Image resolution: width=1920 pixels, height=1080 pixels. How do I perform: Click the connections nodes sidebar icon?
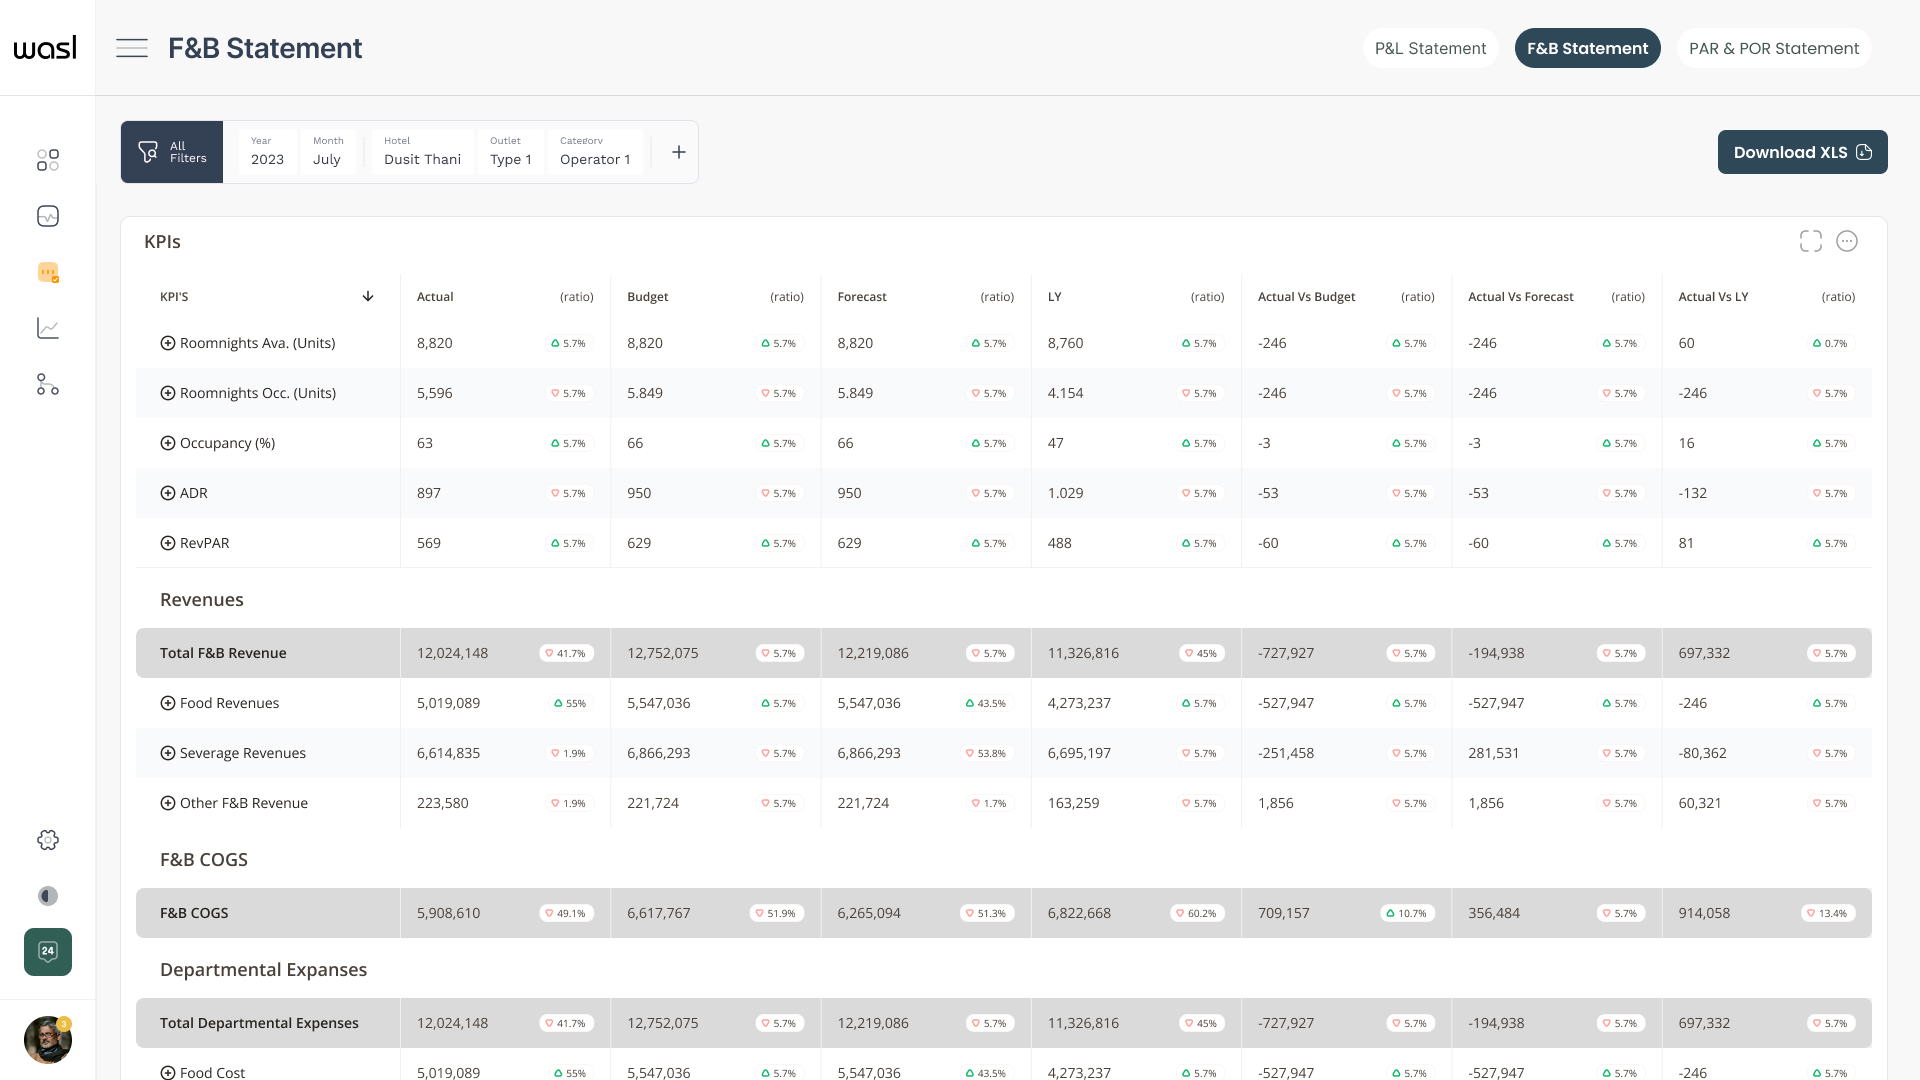click(48, 385)
